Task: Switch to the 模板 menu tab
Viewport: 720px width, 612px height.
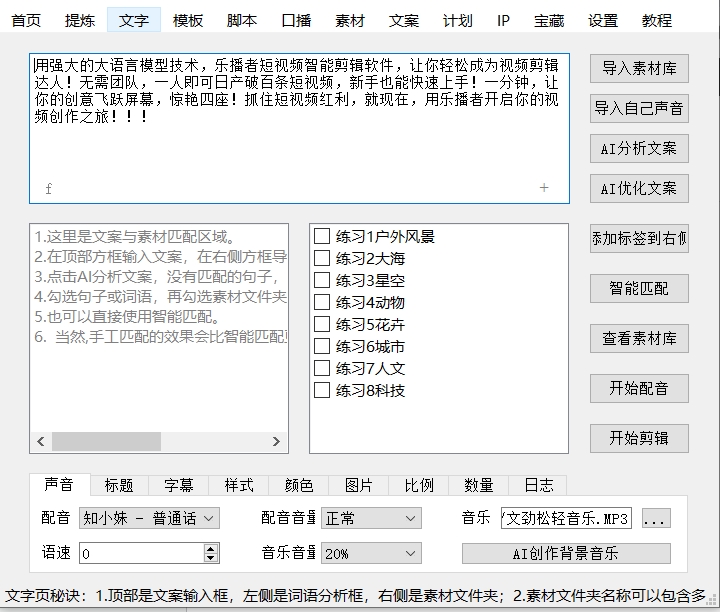Action: coord(188,20)
